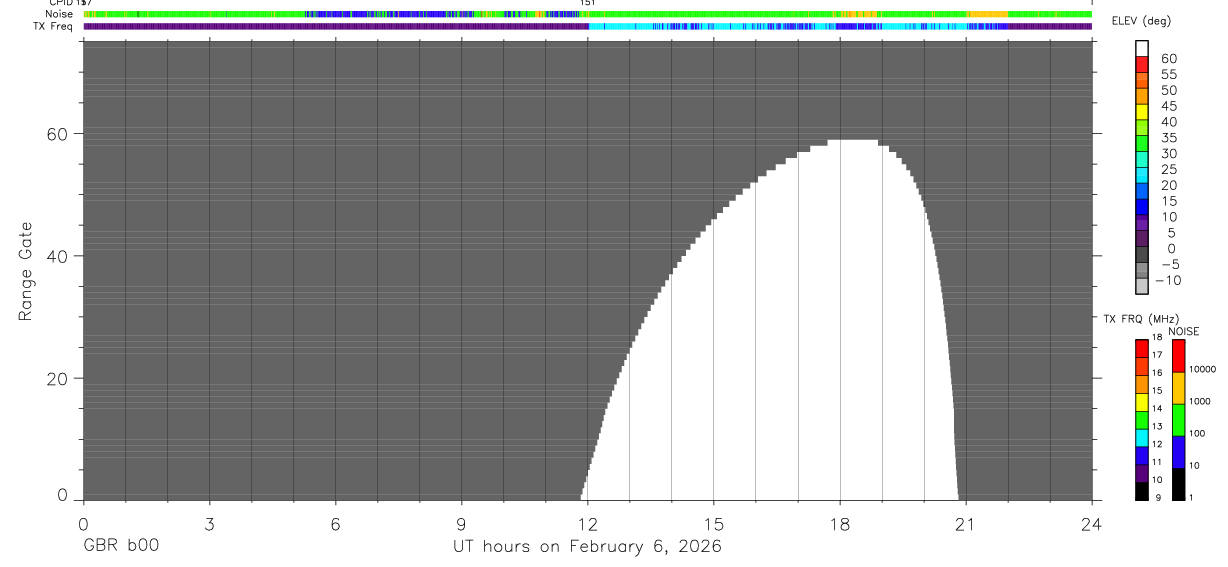Pick the light gray bottom segment of ELEV bar
The width and height of the screenshot is (1228, 567).
coord(1142,286)
